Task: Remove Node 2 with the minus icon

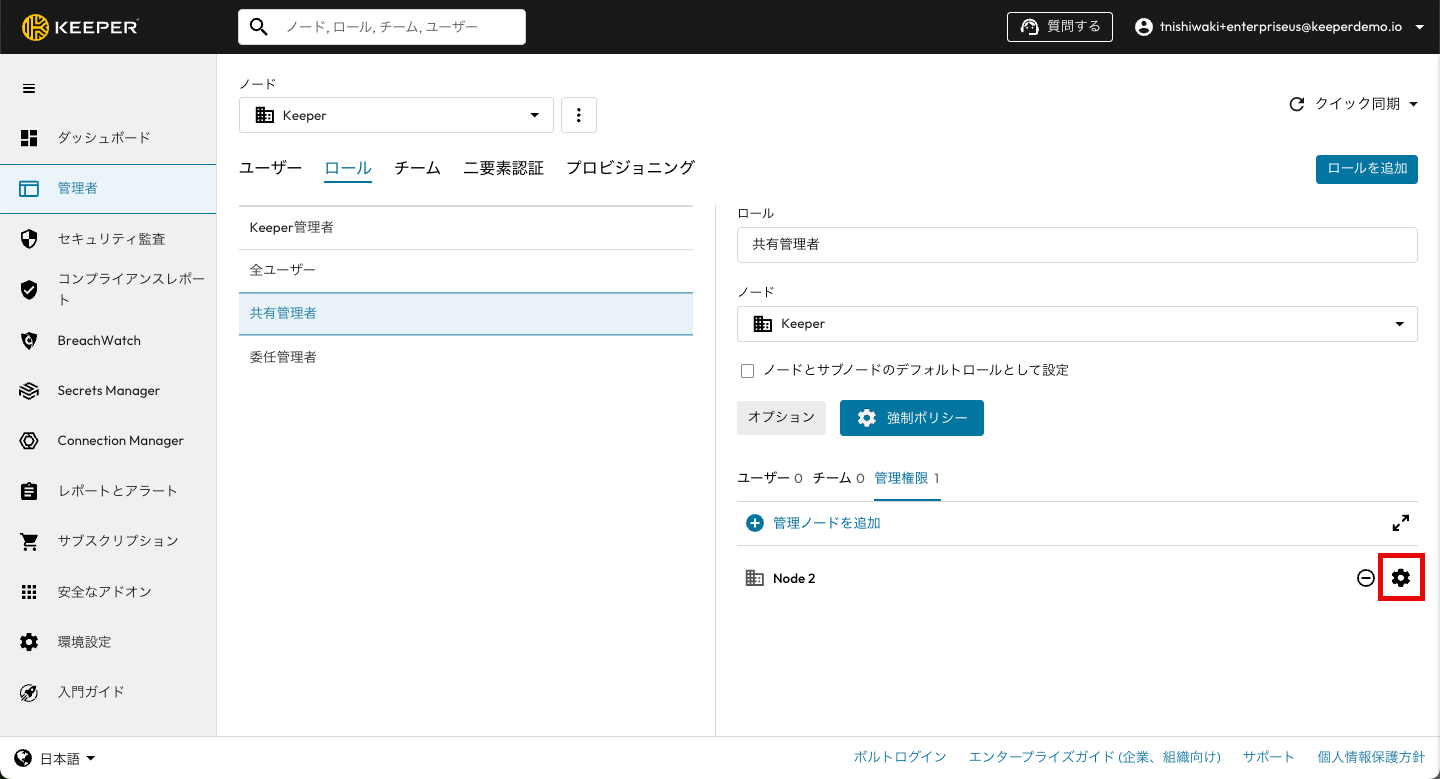Action: coord(1365,578)
